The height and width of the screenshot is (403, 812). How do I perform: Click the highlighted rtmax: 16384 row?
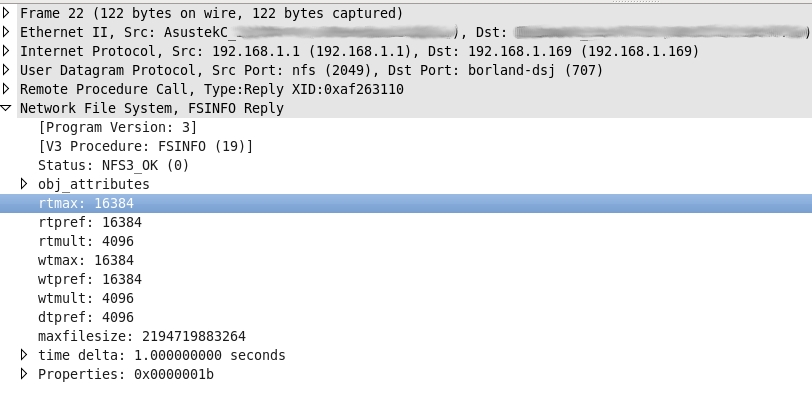point(86,203)
